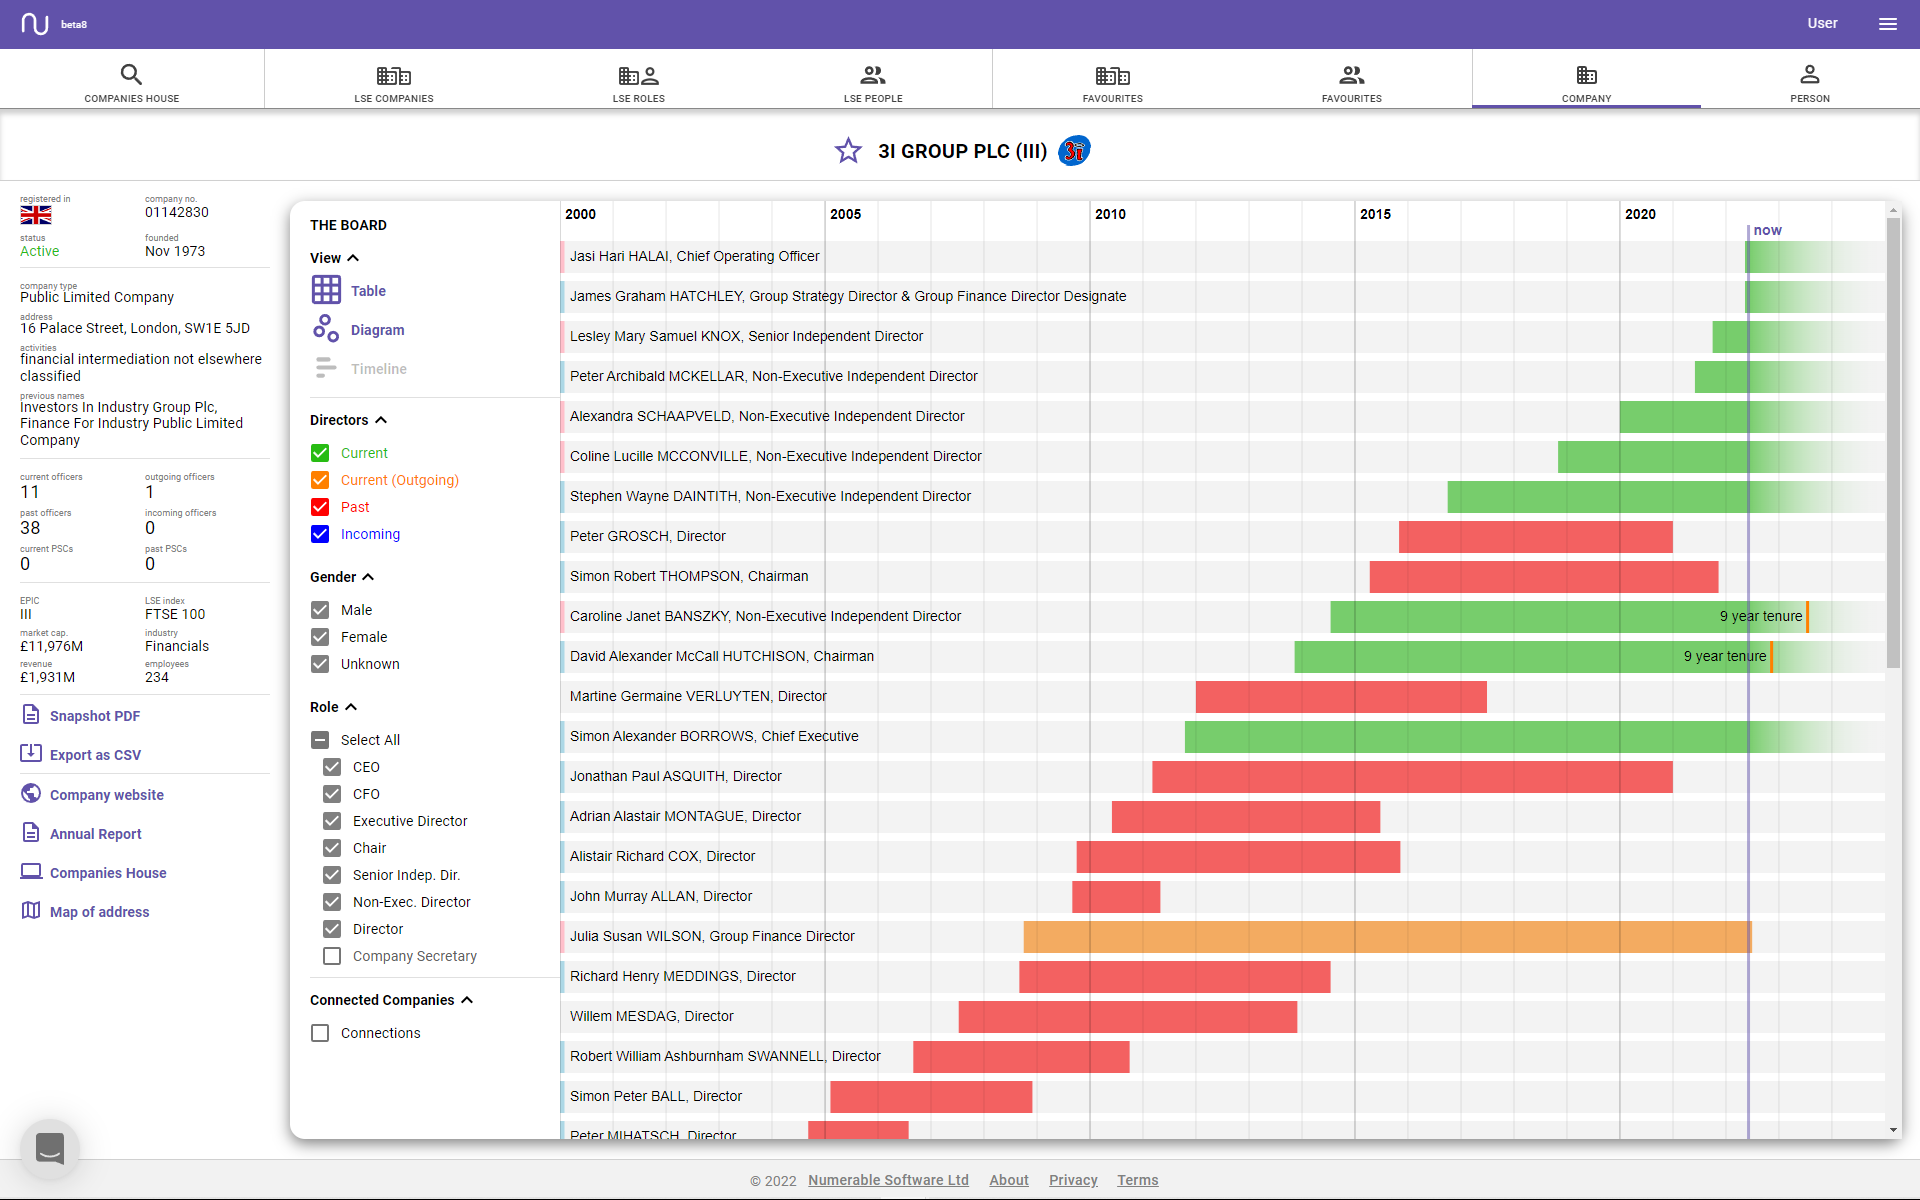Viewport: 1920px width, 1200px height.
Task: Click Peter Grosch's red tenure bar
Action: 1535,537
